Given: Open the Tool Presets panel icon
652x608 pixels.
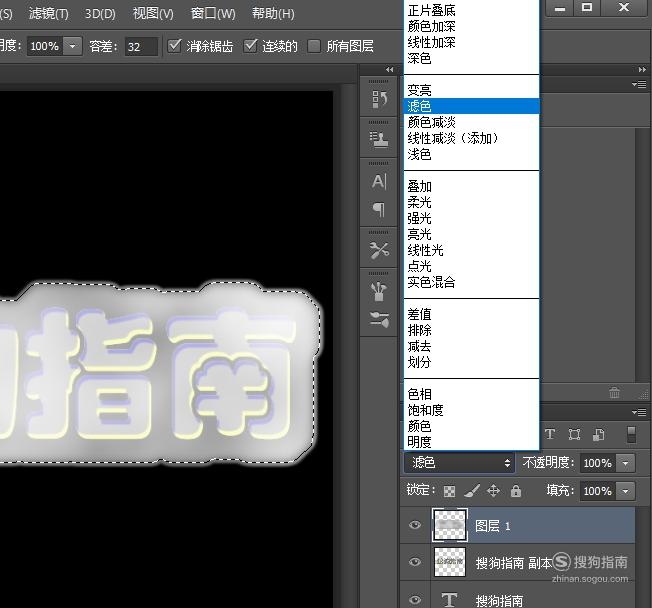Looking at the screenshot, I should click(x=379, y=251).
